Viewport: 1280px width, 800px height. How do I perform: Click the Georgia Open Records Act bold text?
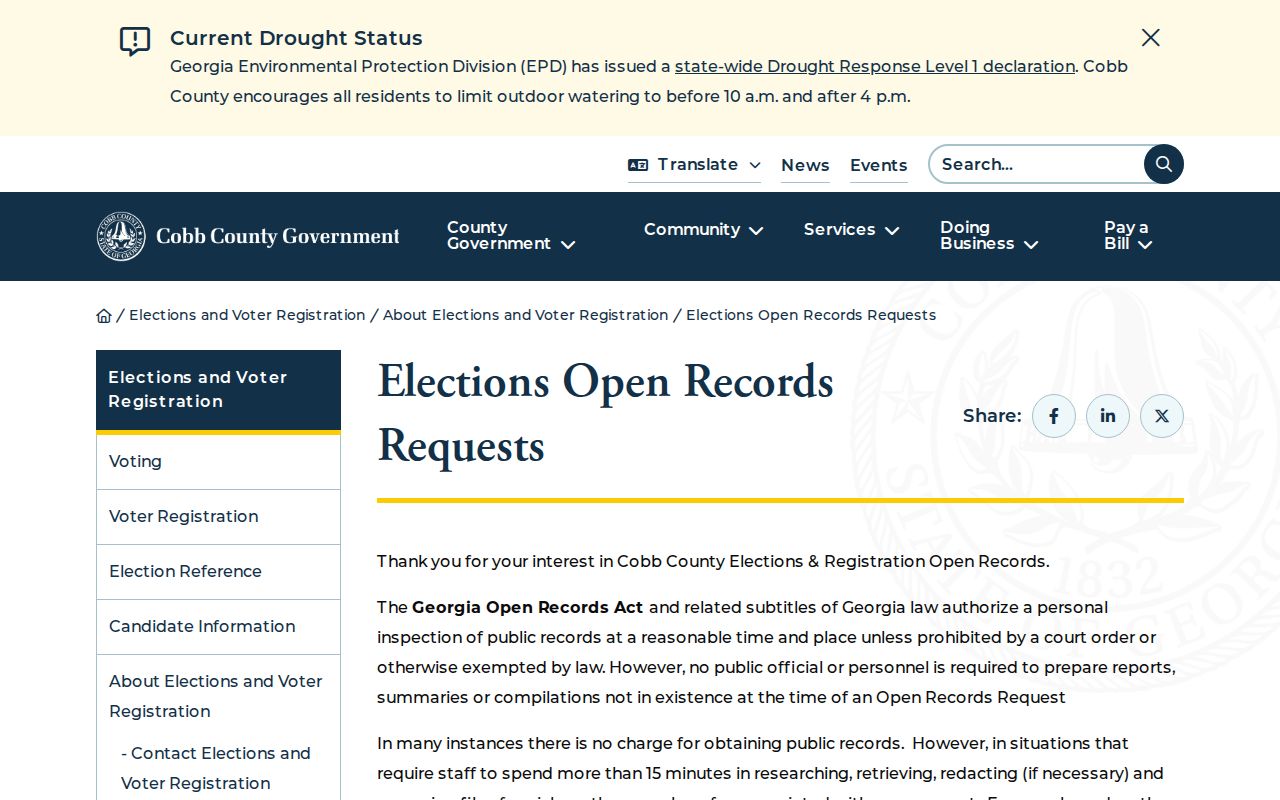click(x=528, y=608)
